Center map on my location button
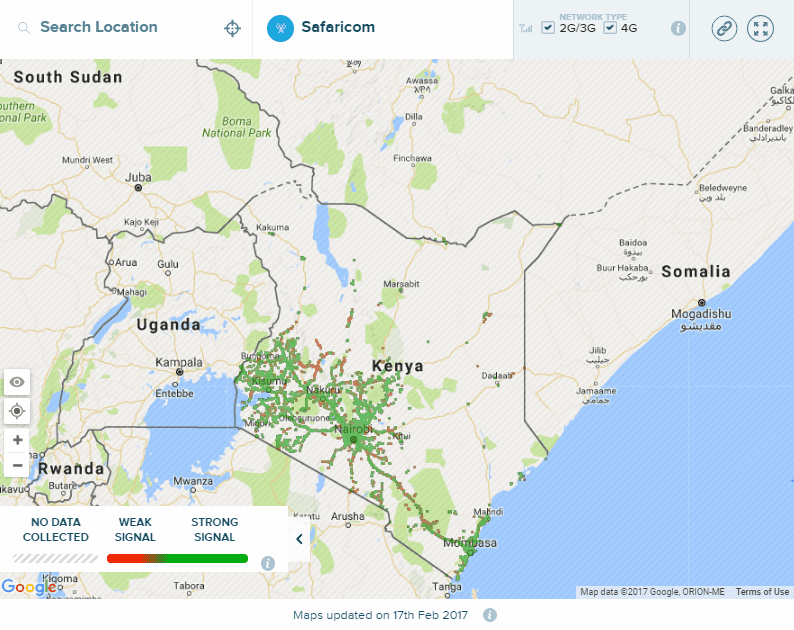The image size is (794, 630). coord(17,411)
